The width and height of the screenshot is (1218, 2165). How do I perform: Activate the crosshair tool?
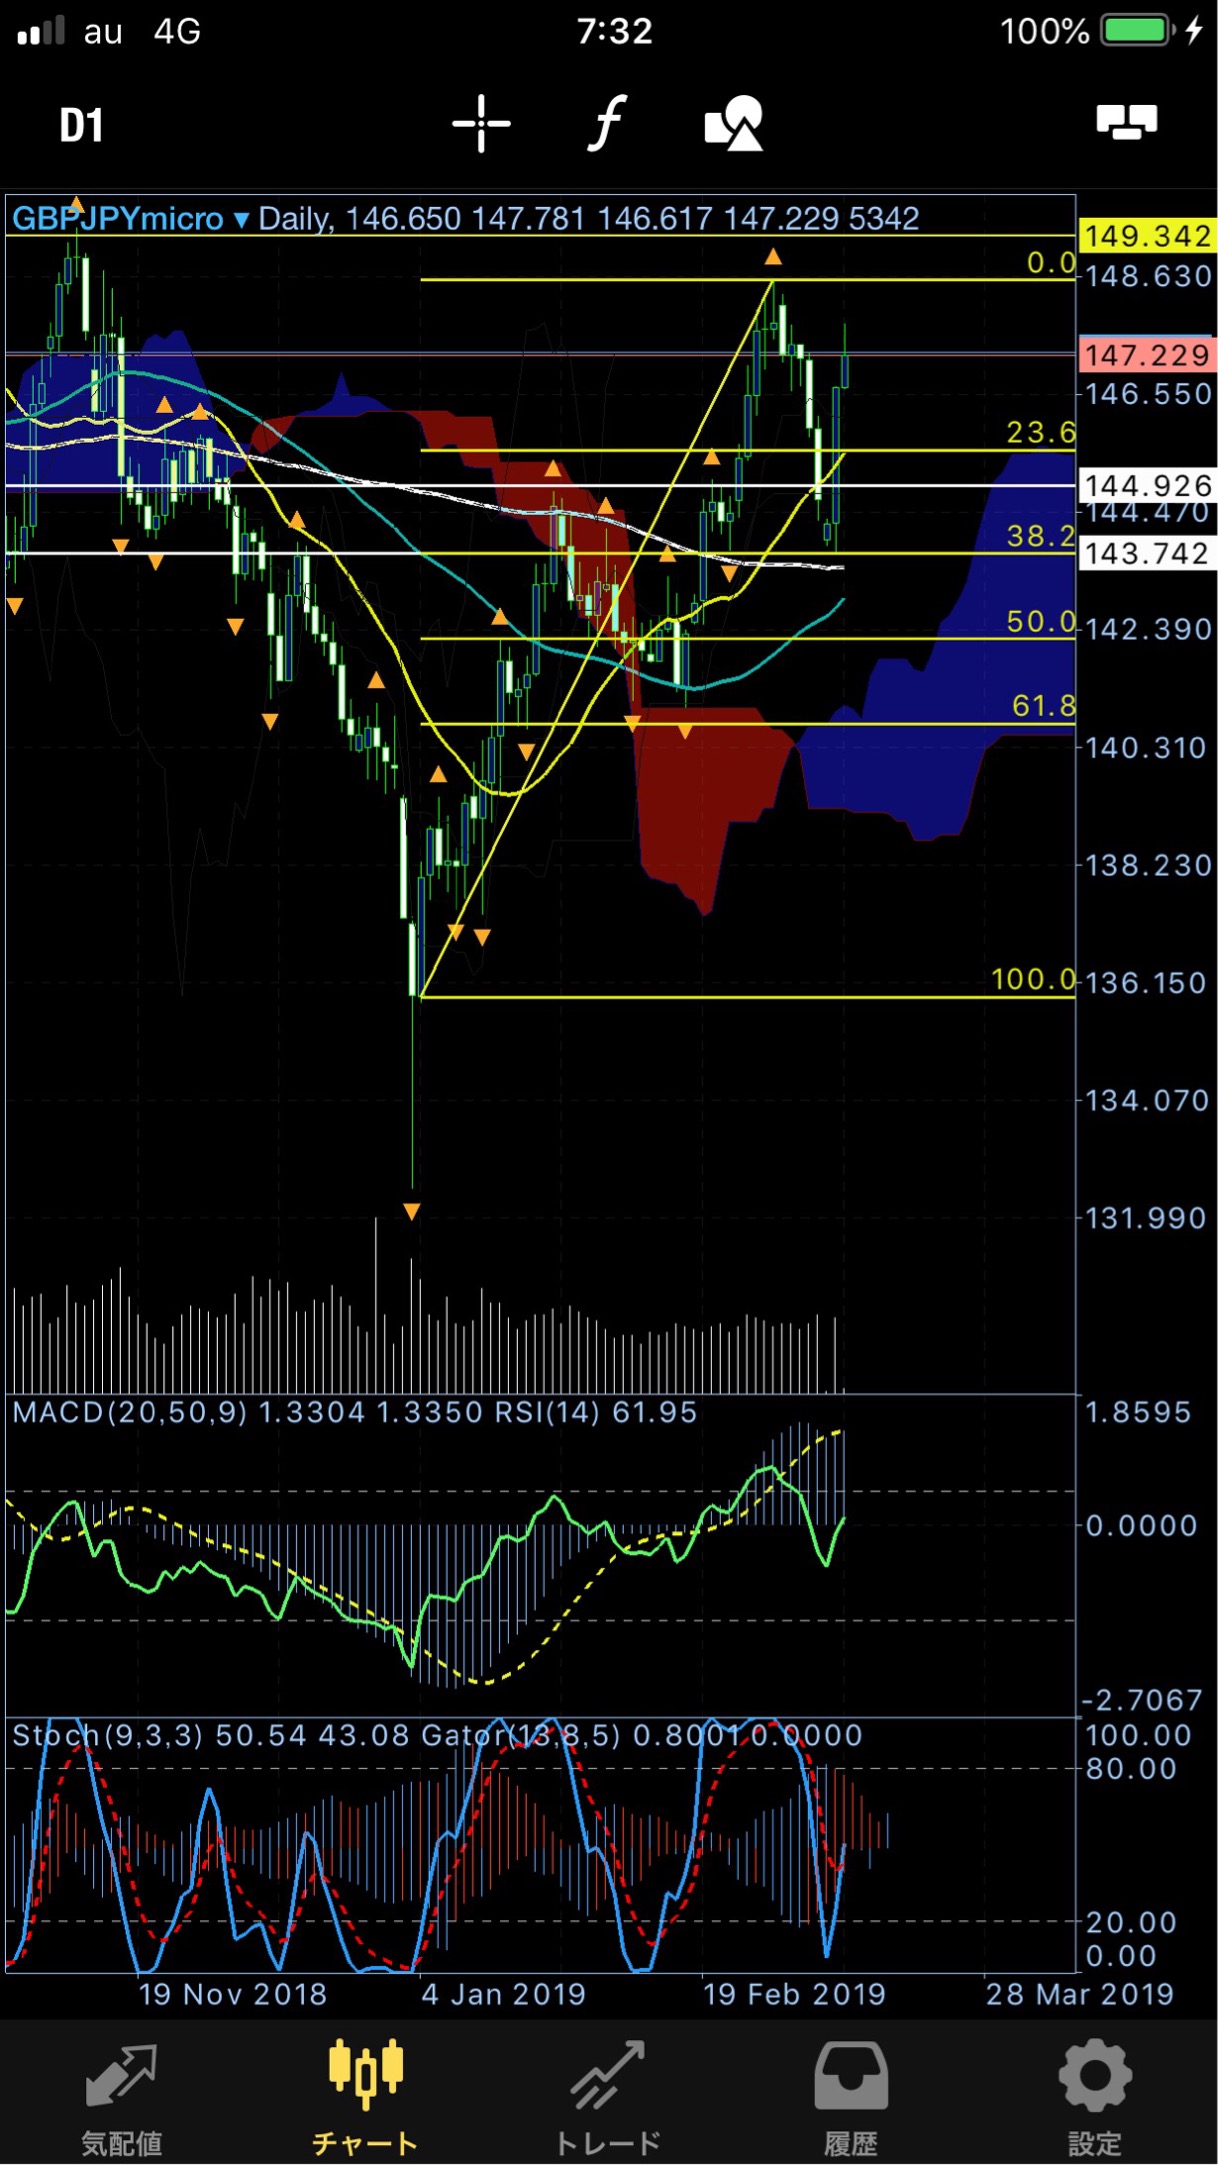pos(481,124)
